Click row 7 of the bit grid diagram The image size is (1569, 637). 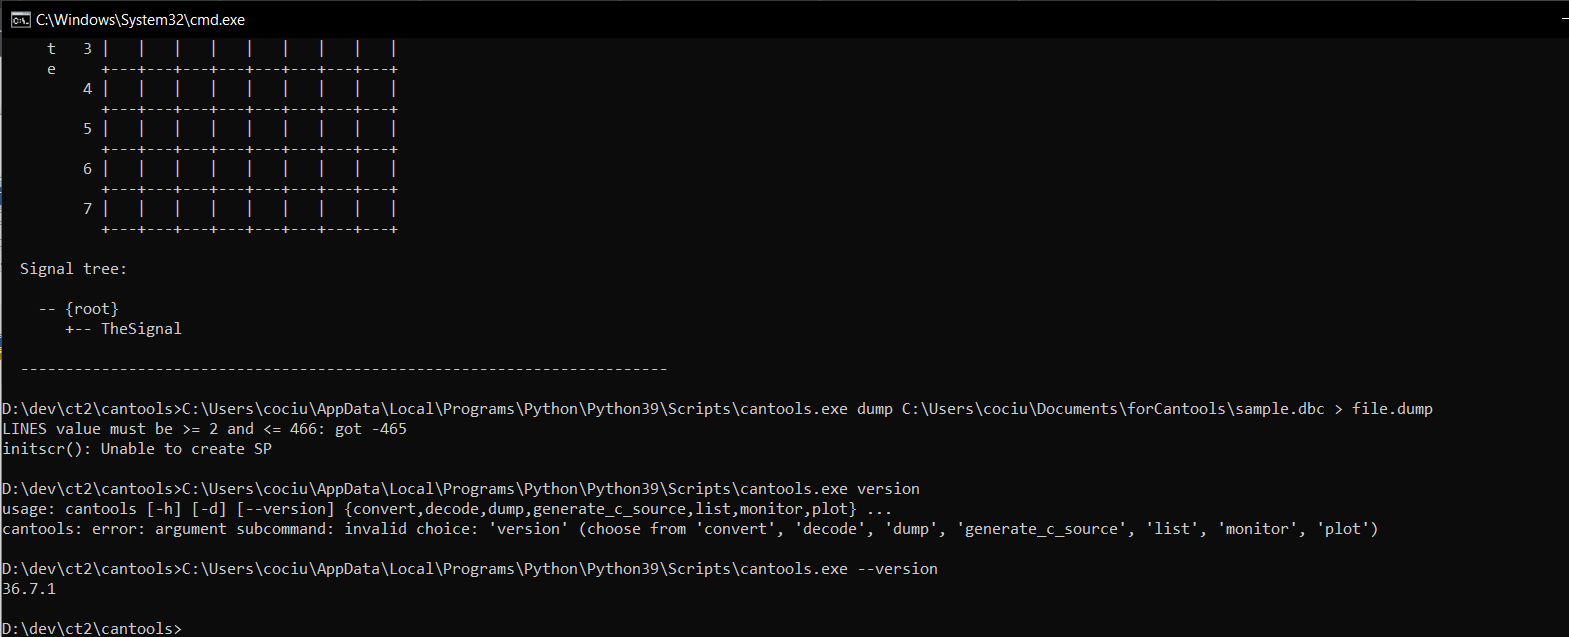(240, 208)
